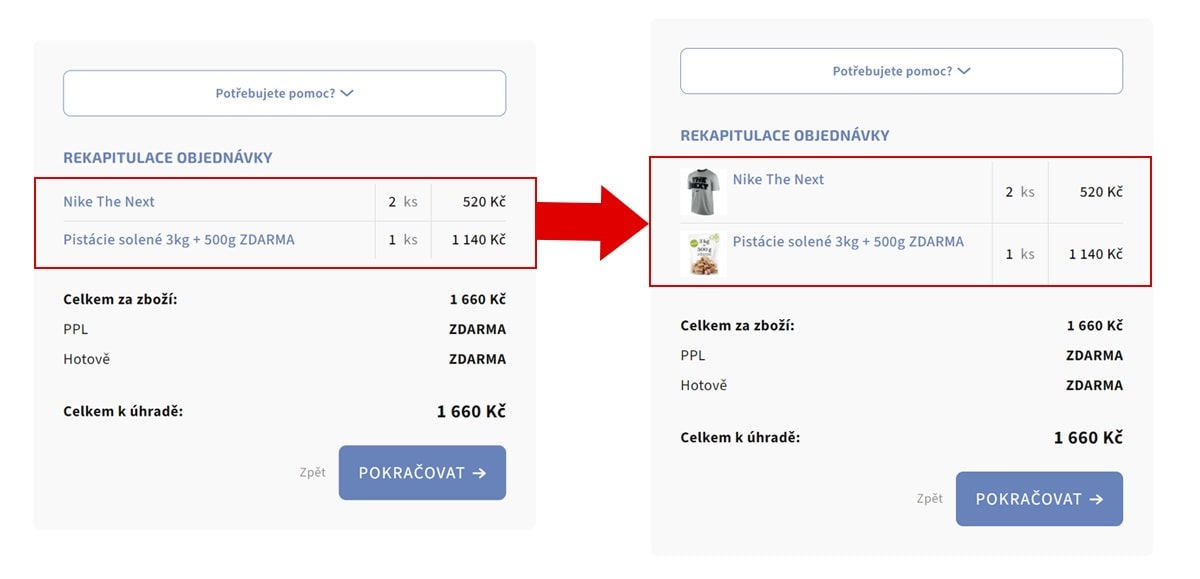This screenshot has height=579, width=1200.
Task: Click the arrow icon on right POKRAČOVAT button
Action: pyautogui.click(x=1097, y=499)
